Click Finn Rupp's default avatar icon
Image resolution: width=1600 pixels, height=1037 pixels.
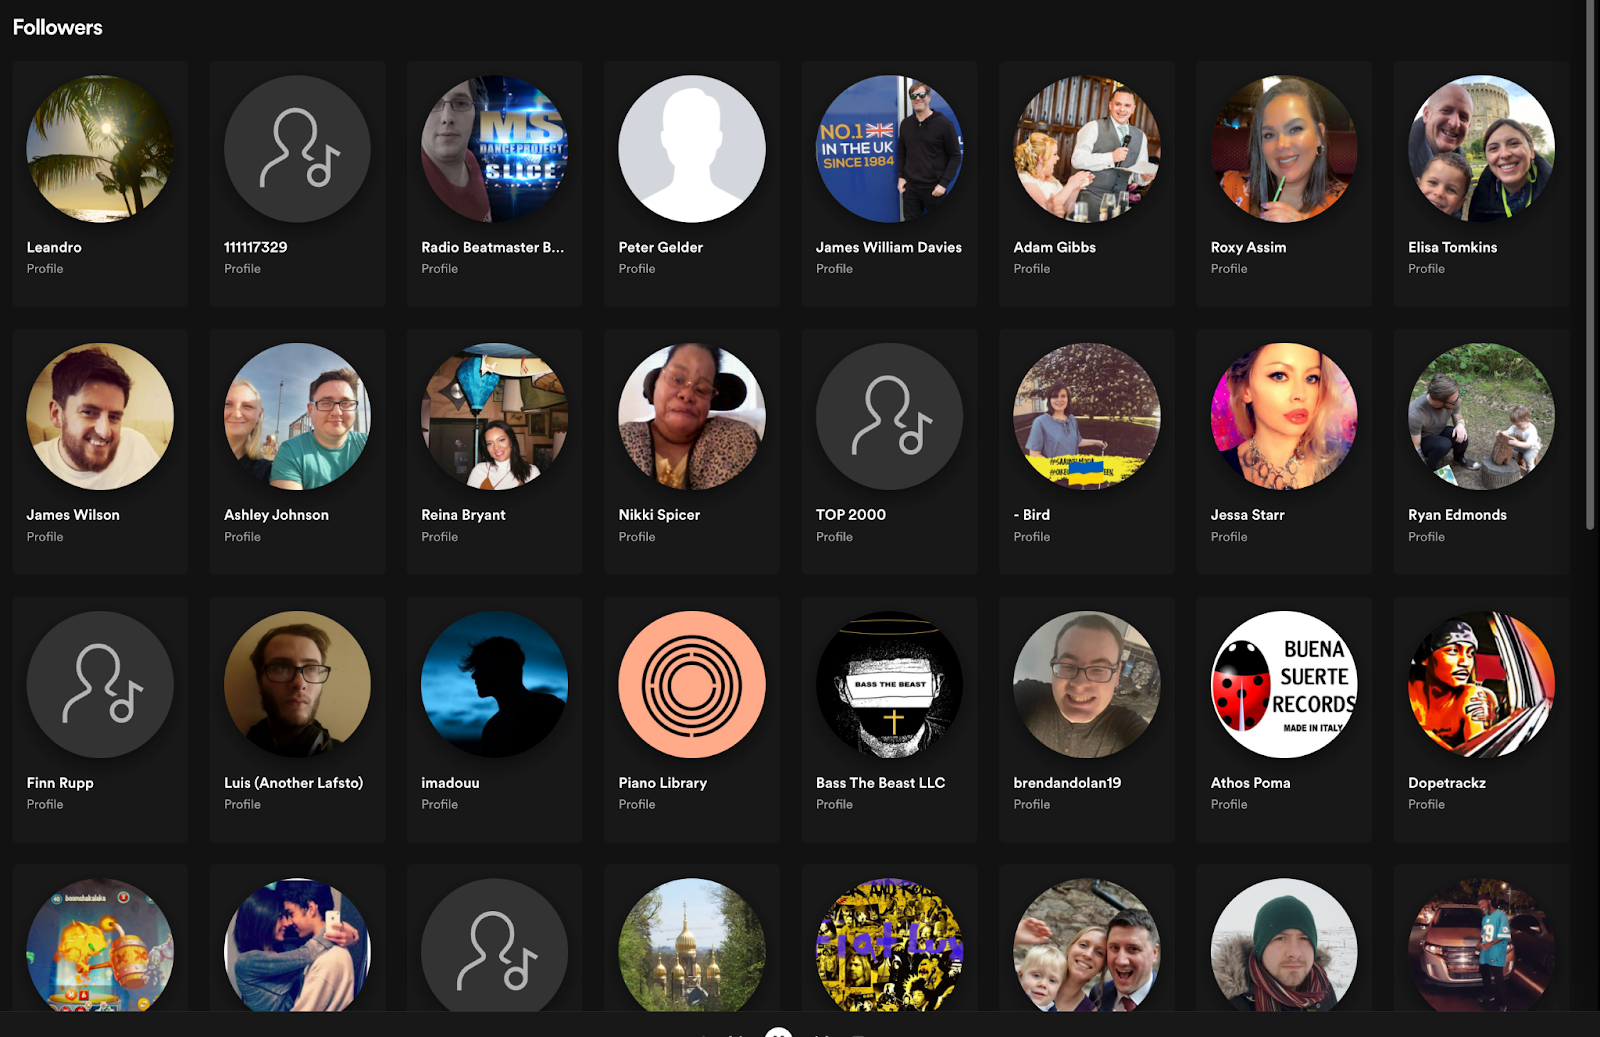click(x=100, y=685)
